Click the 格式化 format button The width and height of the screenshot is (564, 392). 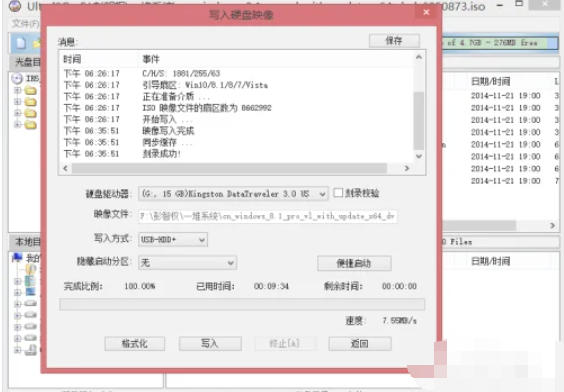tap(135, 343)
